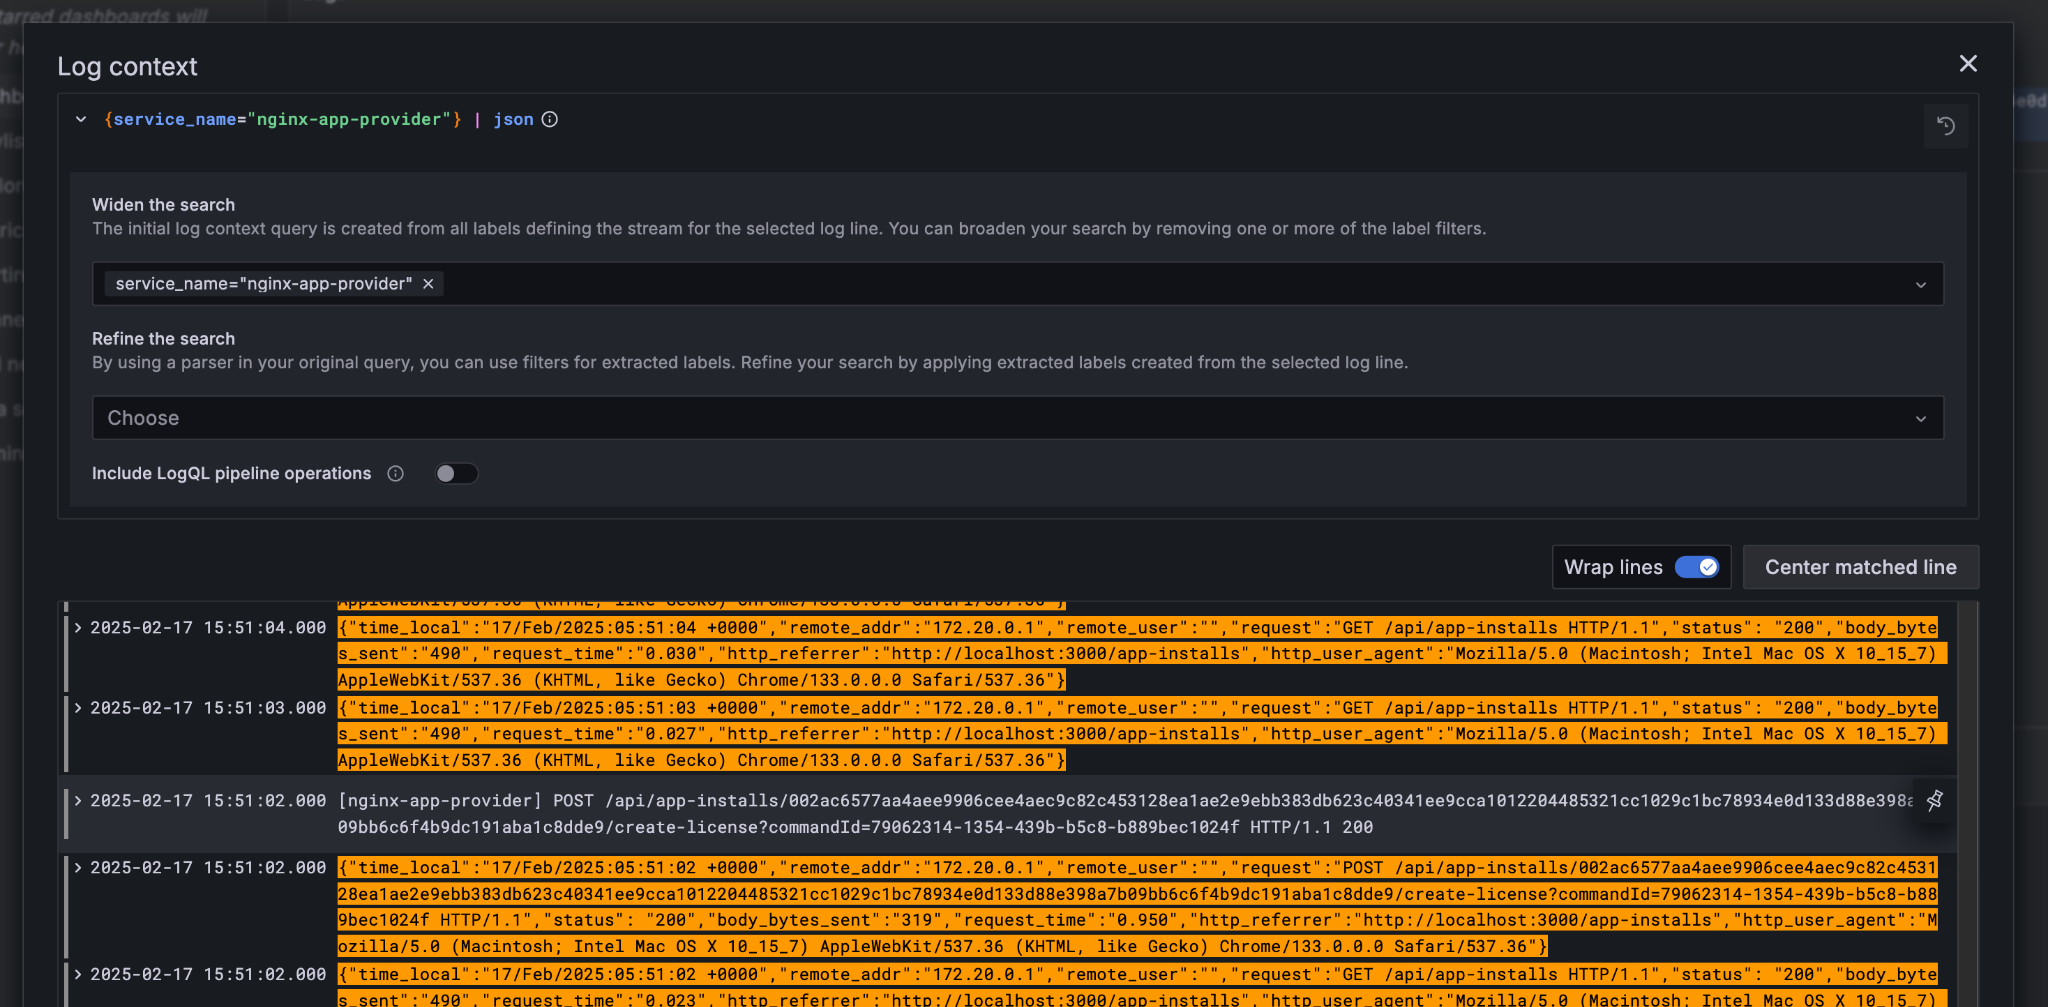2048x1007 pixels.
Task: Open the label filters dropdown
Action: pyautogui.click(x=1921, y=284)
